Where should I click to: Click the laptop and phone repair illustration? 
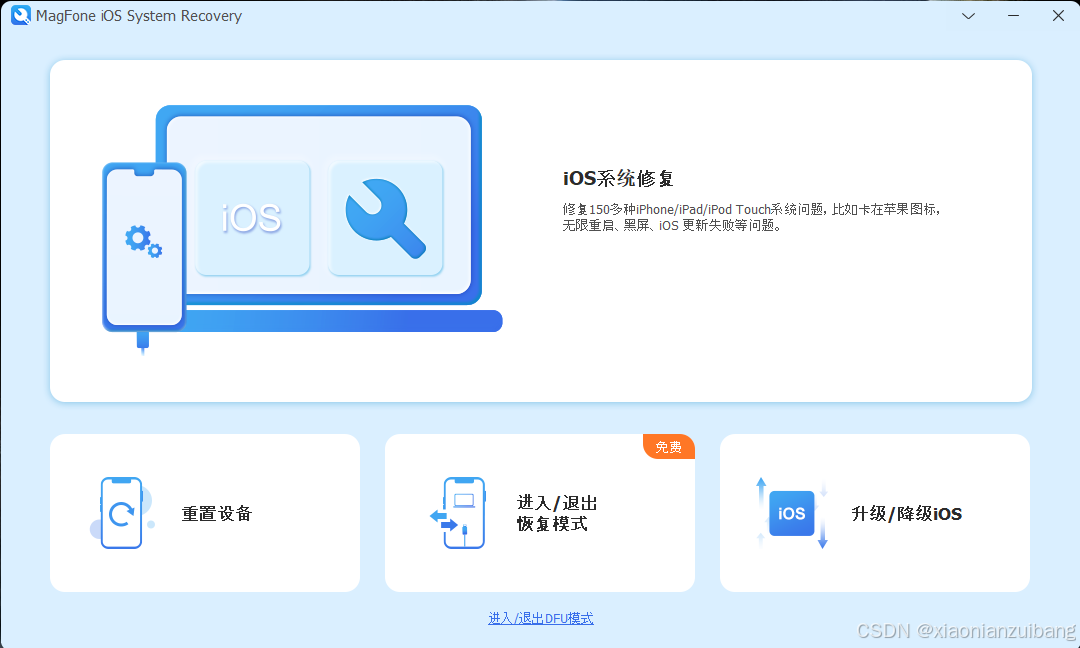[302, 229]
